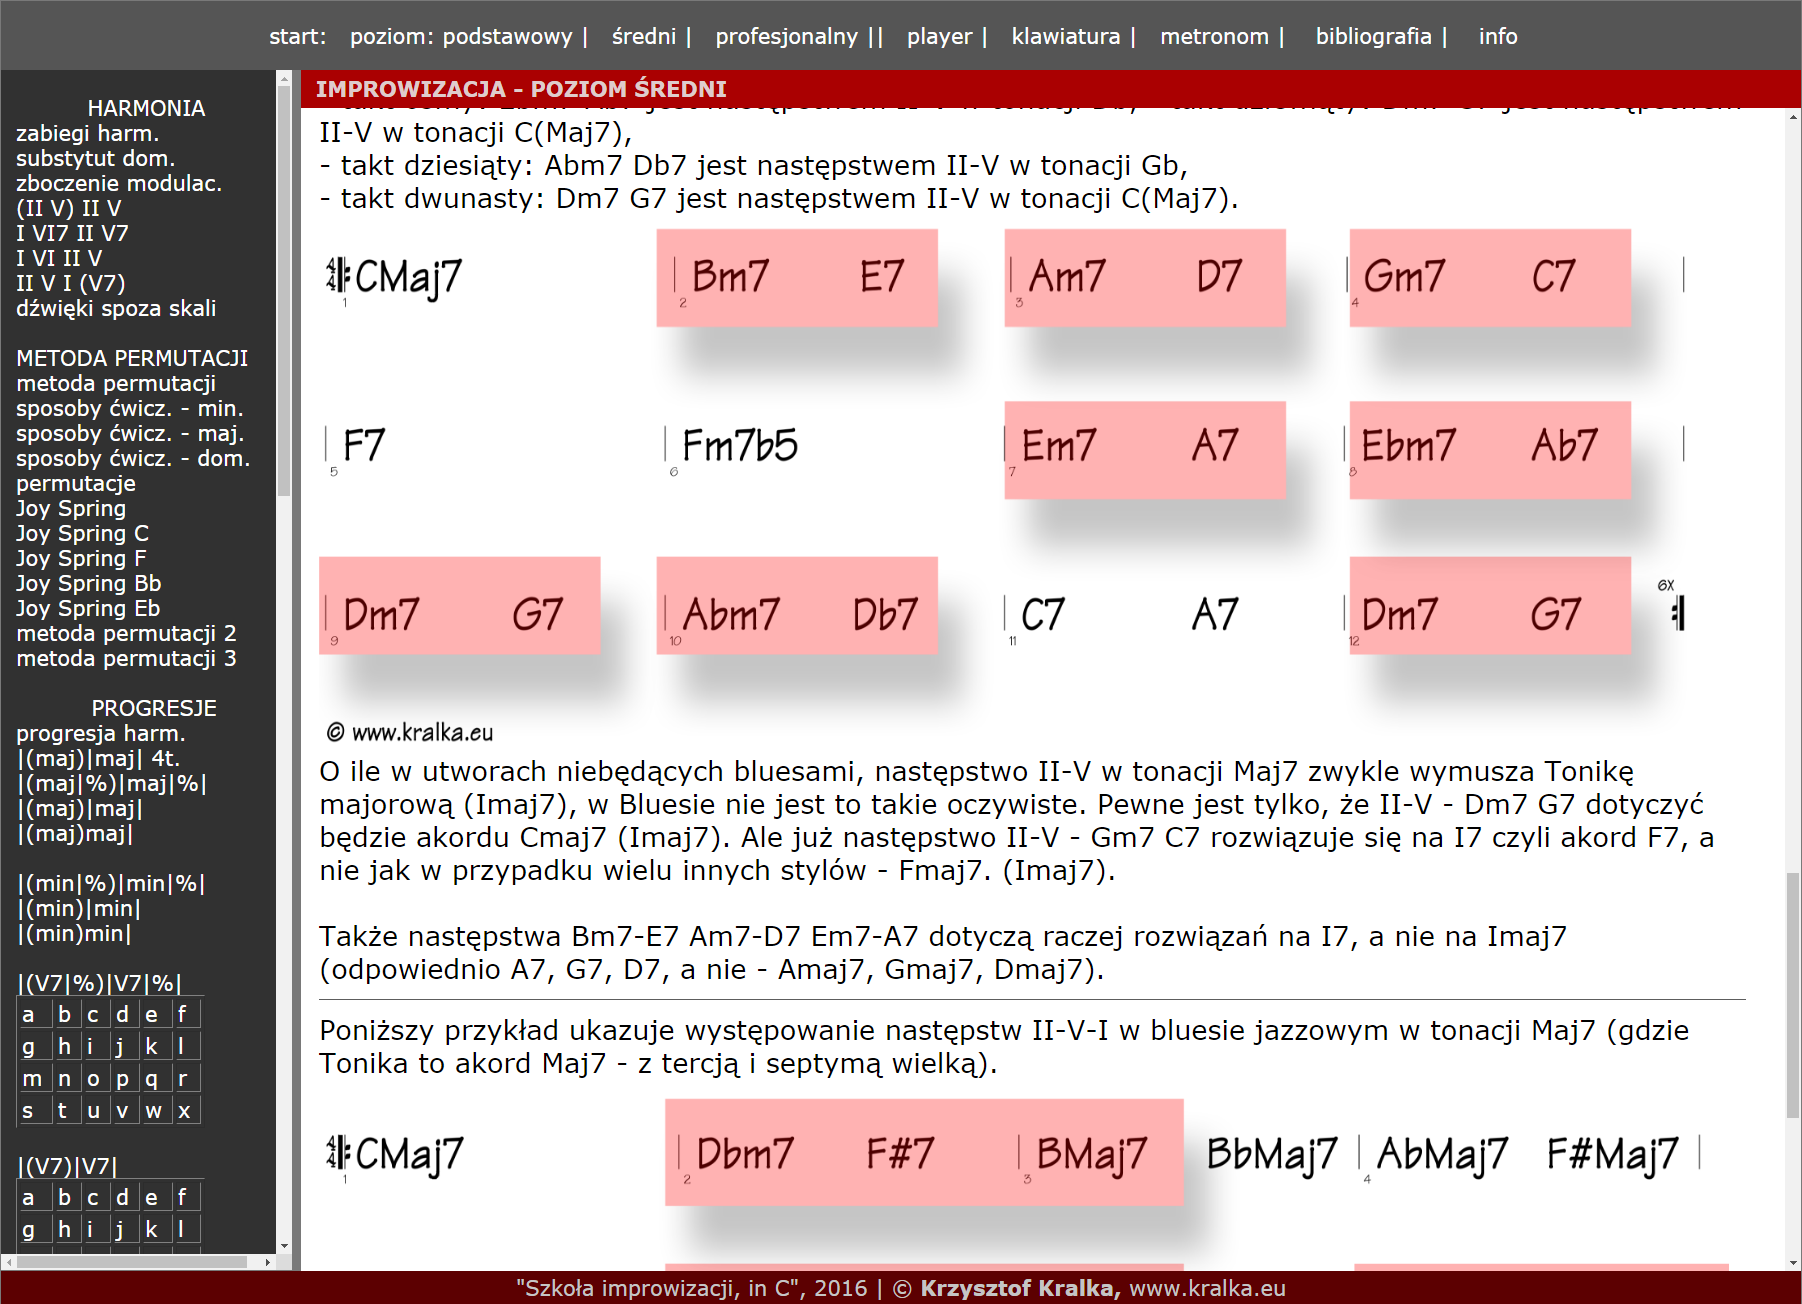Viewport: 1802px width, 1304px height.
Task: Open sposoby ćwicz. - min. link
Action: click(130, 408)
